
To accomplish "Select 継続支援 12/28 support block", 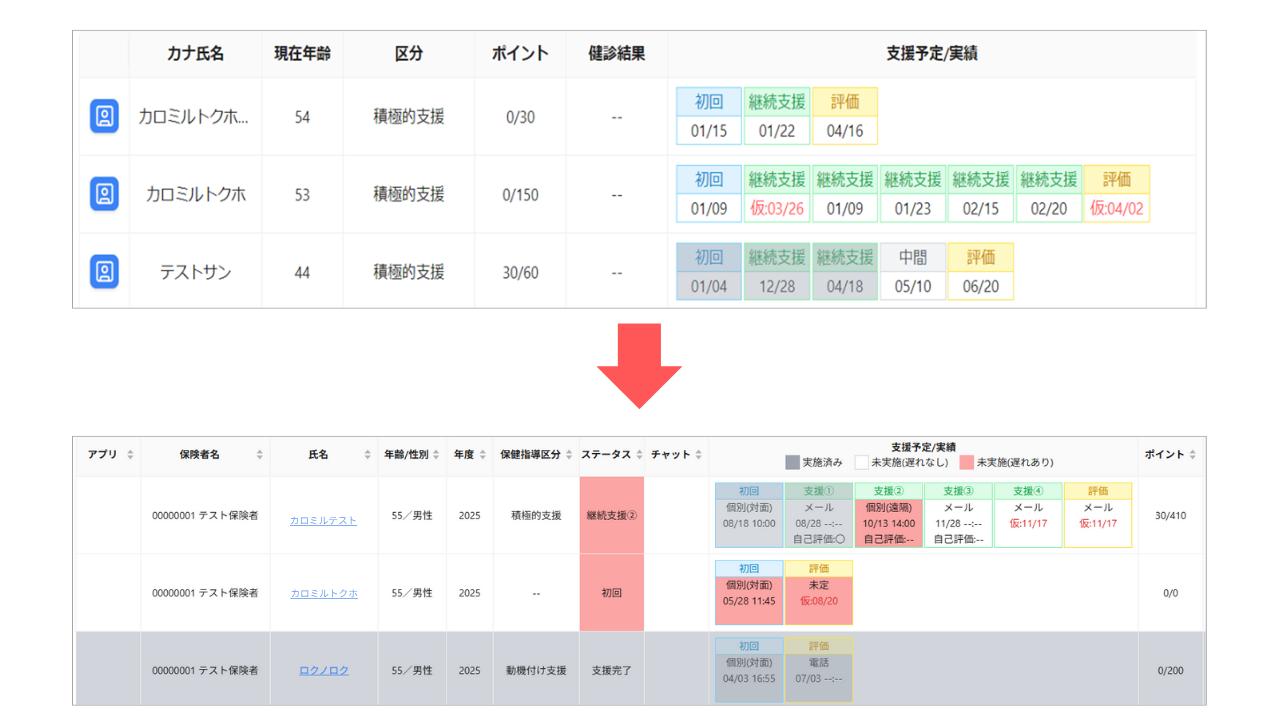I will tap(777, 271).
